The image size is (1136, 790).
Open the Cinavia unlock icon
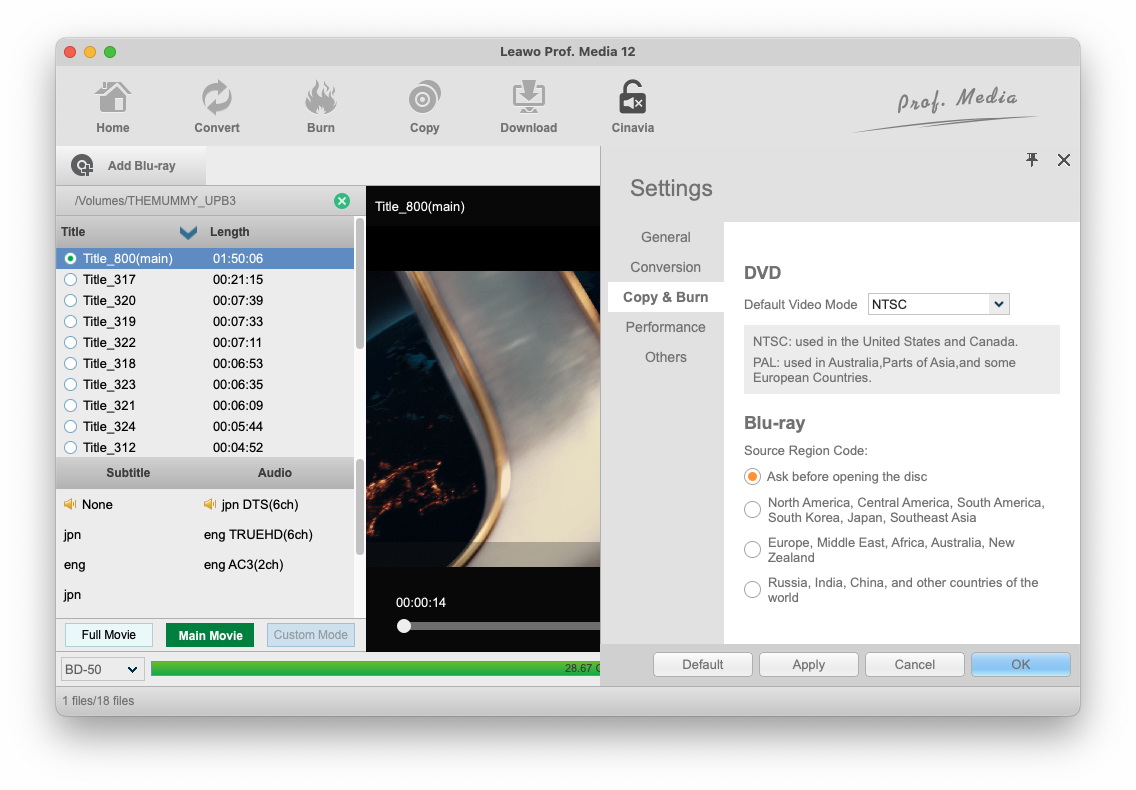point(632,100)
